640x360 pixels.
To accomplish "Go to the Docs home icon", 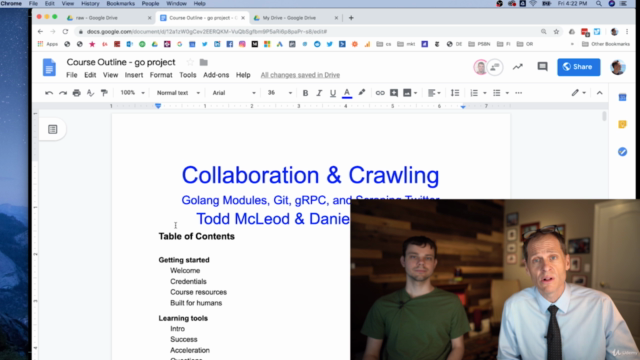I will pos(49,67).
